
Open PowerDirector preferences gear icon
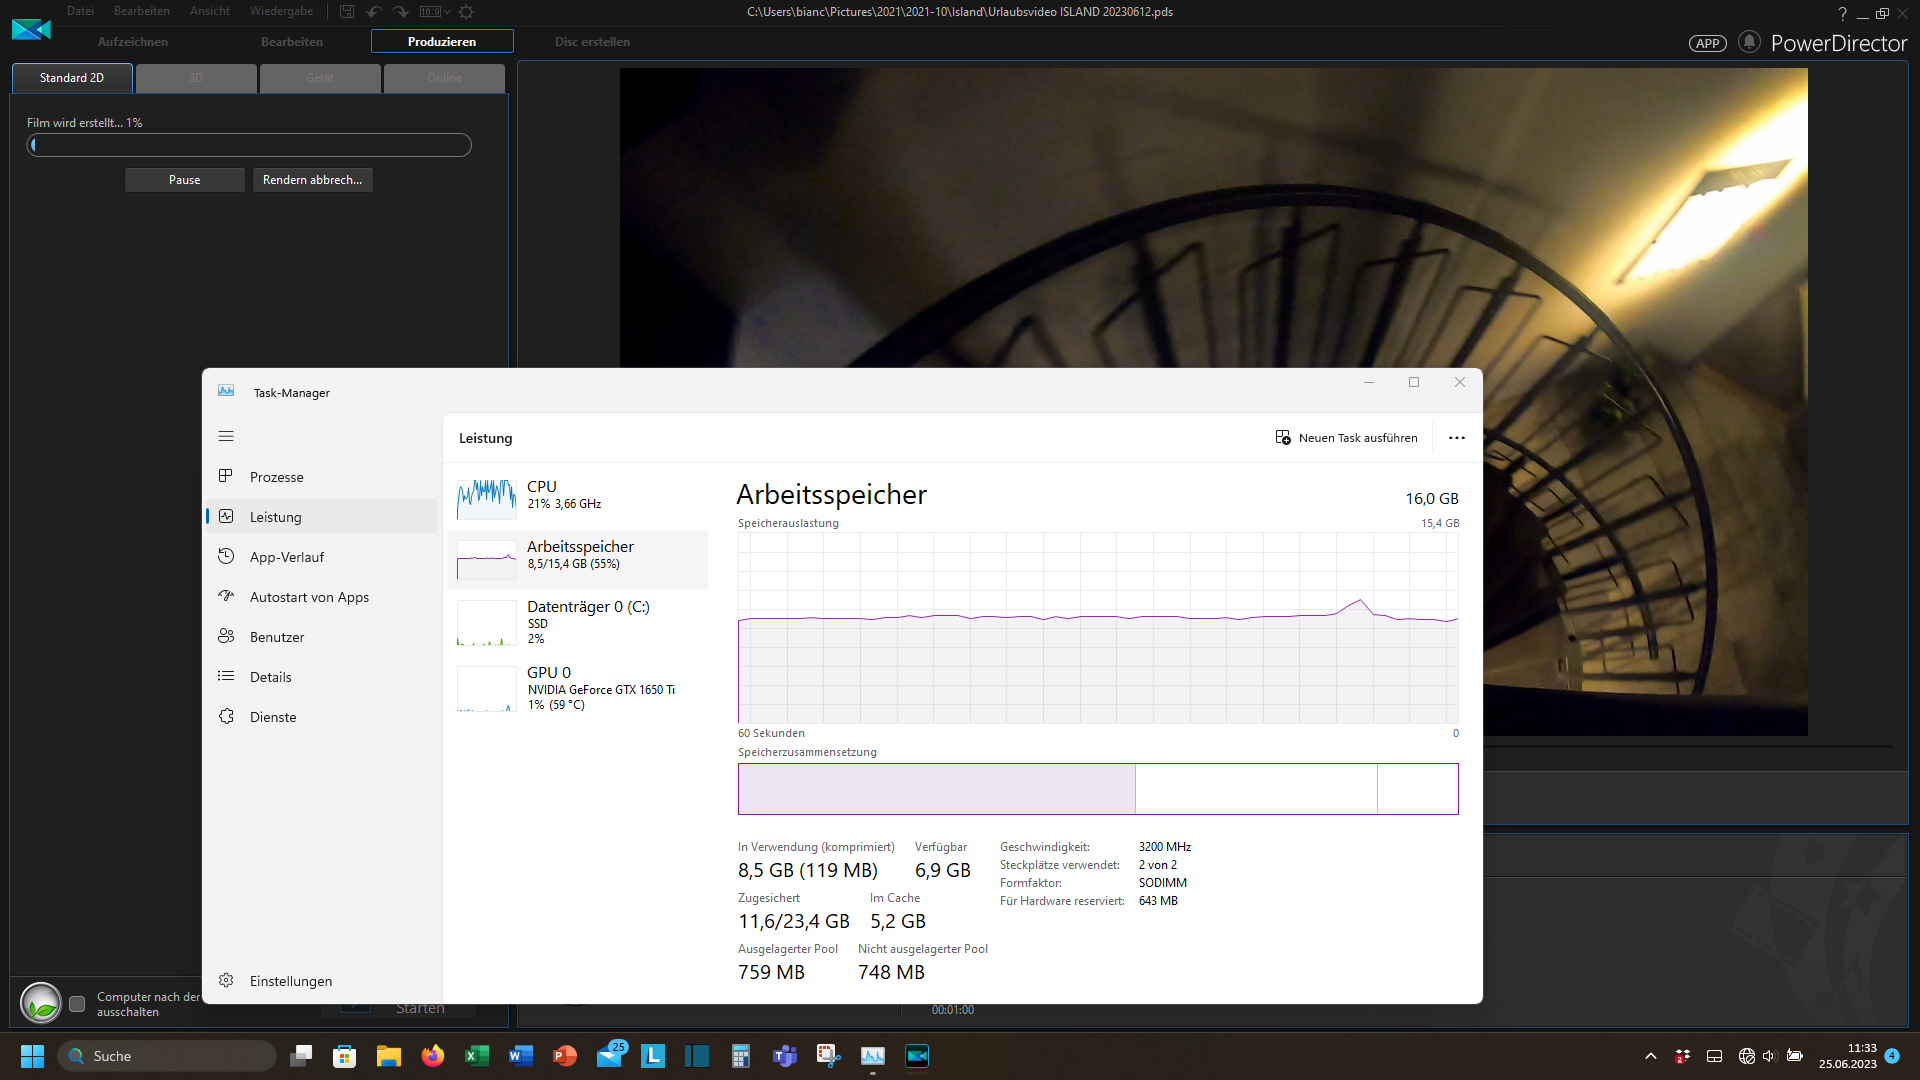point(466,12)
